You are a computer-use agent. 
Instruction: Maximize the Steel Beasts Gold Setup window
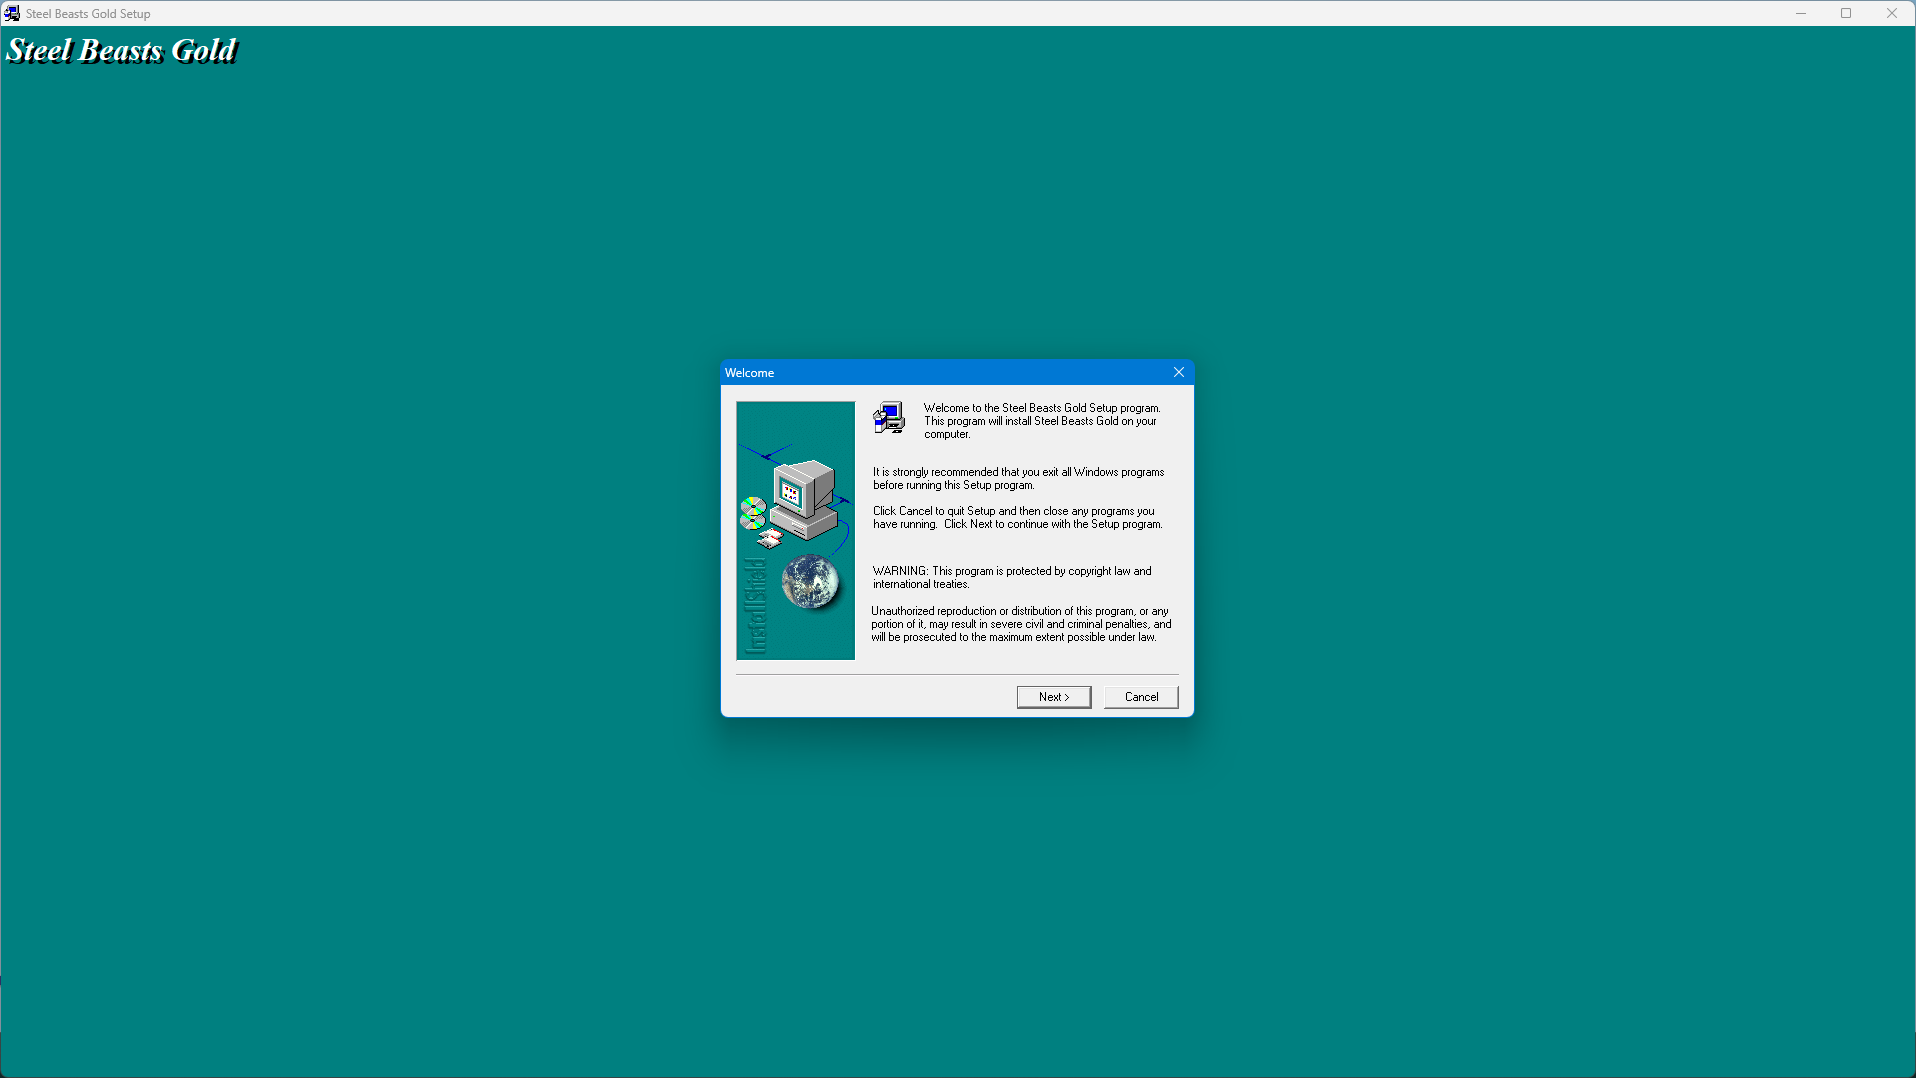[1846, 13]
